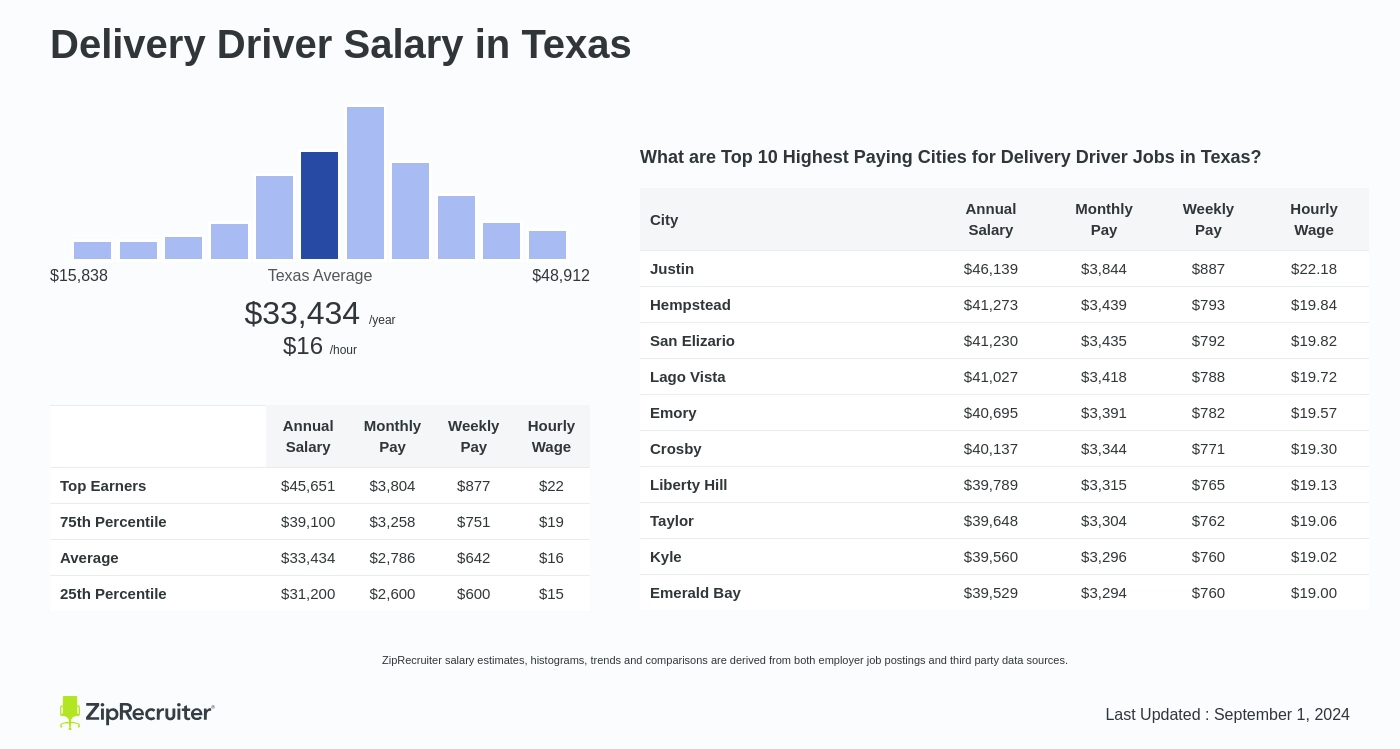This screenshot has height=749, width=1400.
Task: Click the Delivery Driver Salary in Texas heading
Action: coord(341,44)
